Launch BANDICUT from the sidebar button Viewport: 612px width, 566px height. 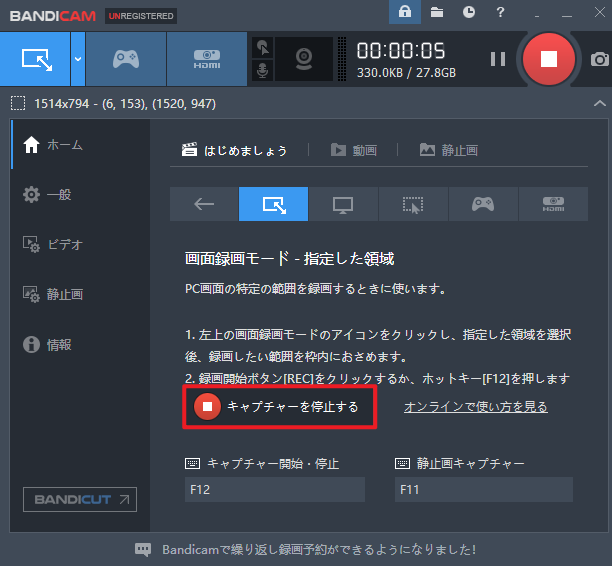point(80,499)
